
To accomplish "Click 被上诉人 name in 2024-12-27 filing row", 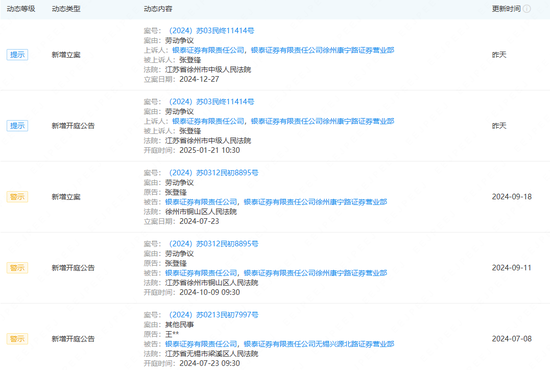I will pos(190,60).
